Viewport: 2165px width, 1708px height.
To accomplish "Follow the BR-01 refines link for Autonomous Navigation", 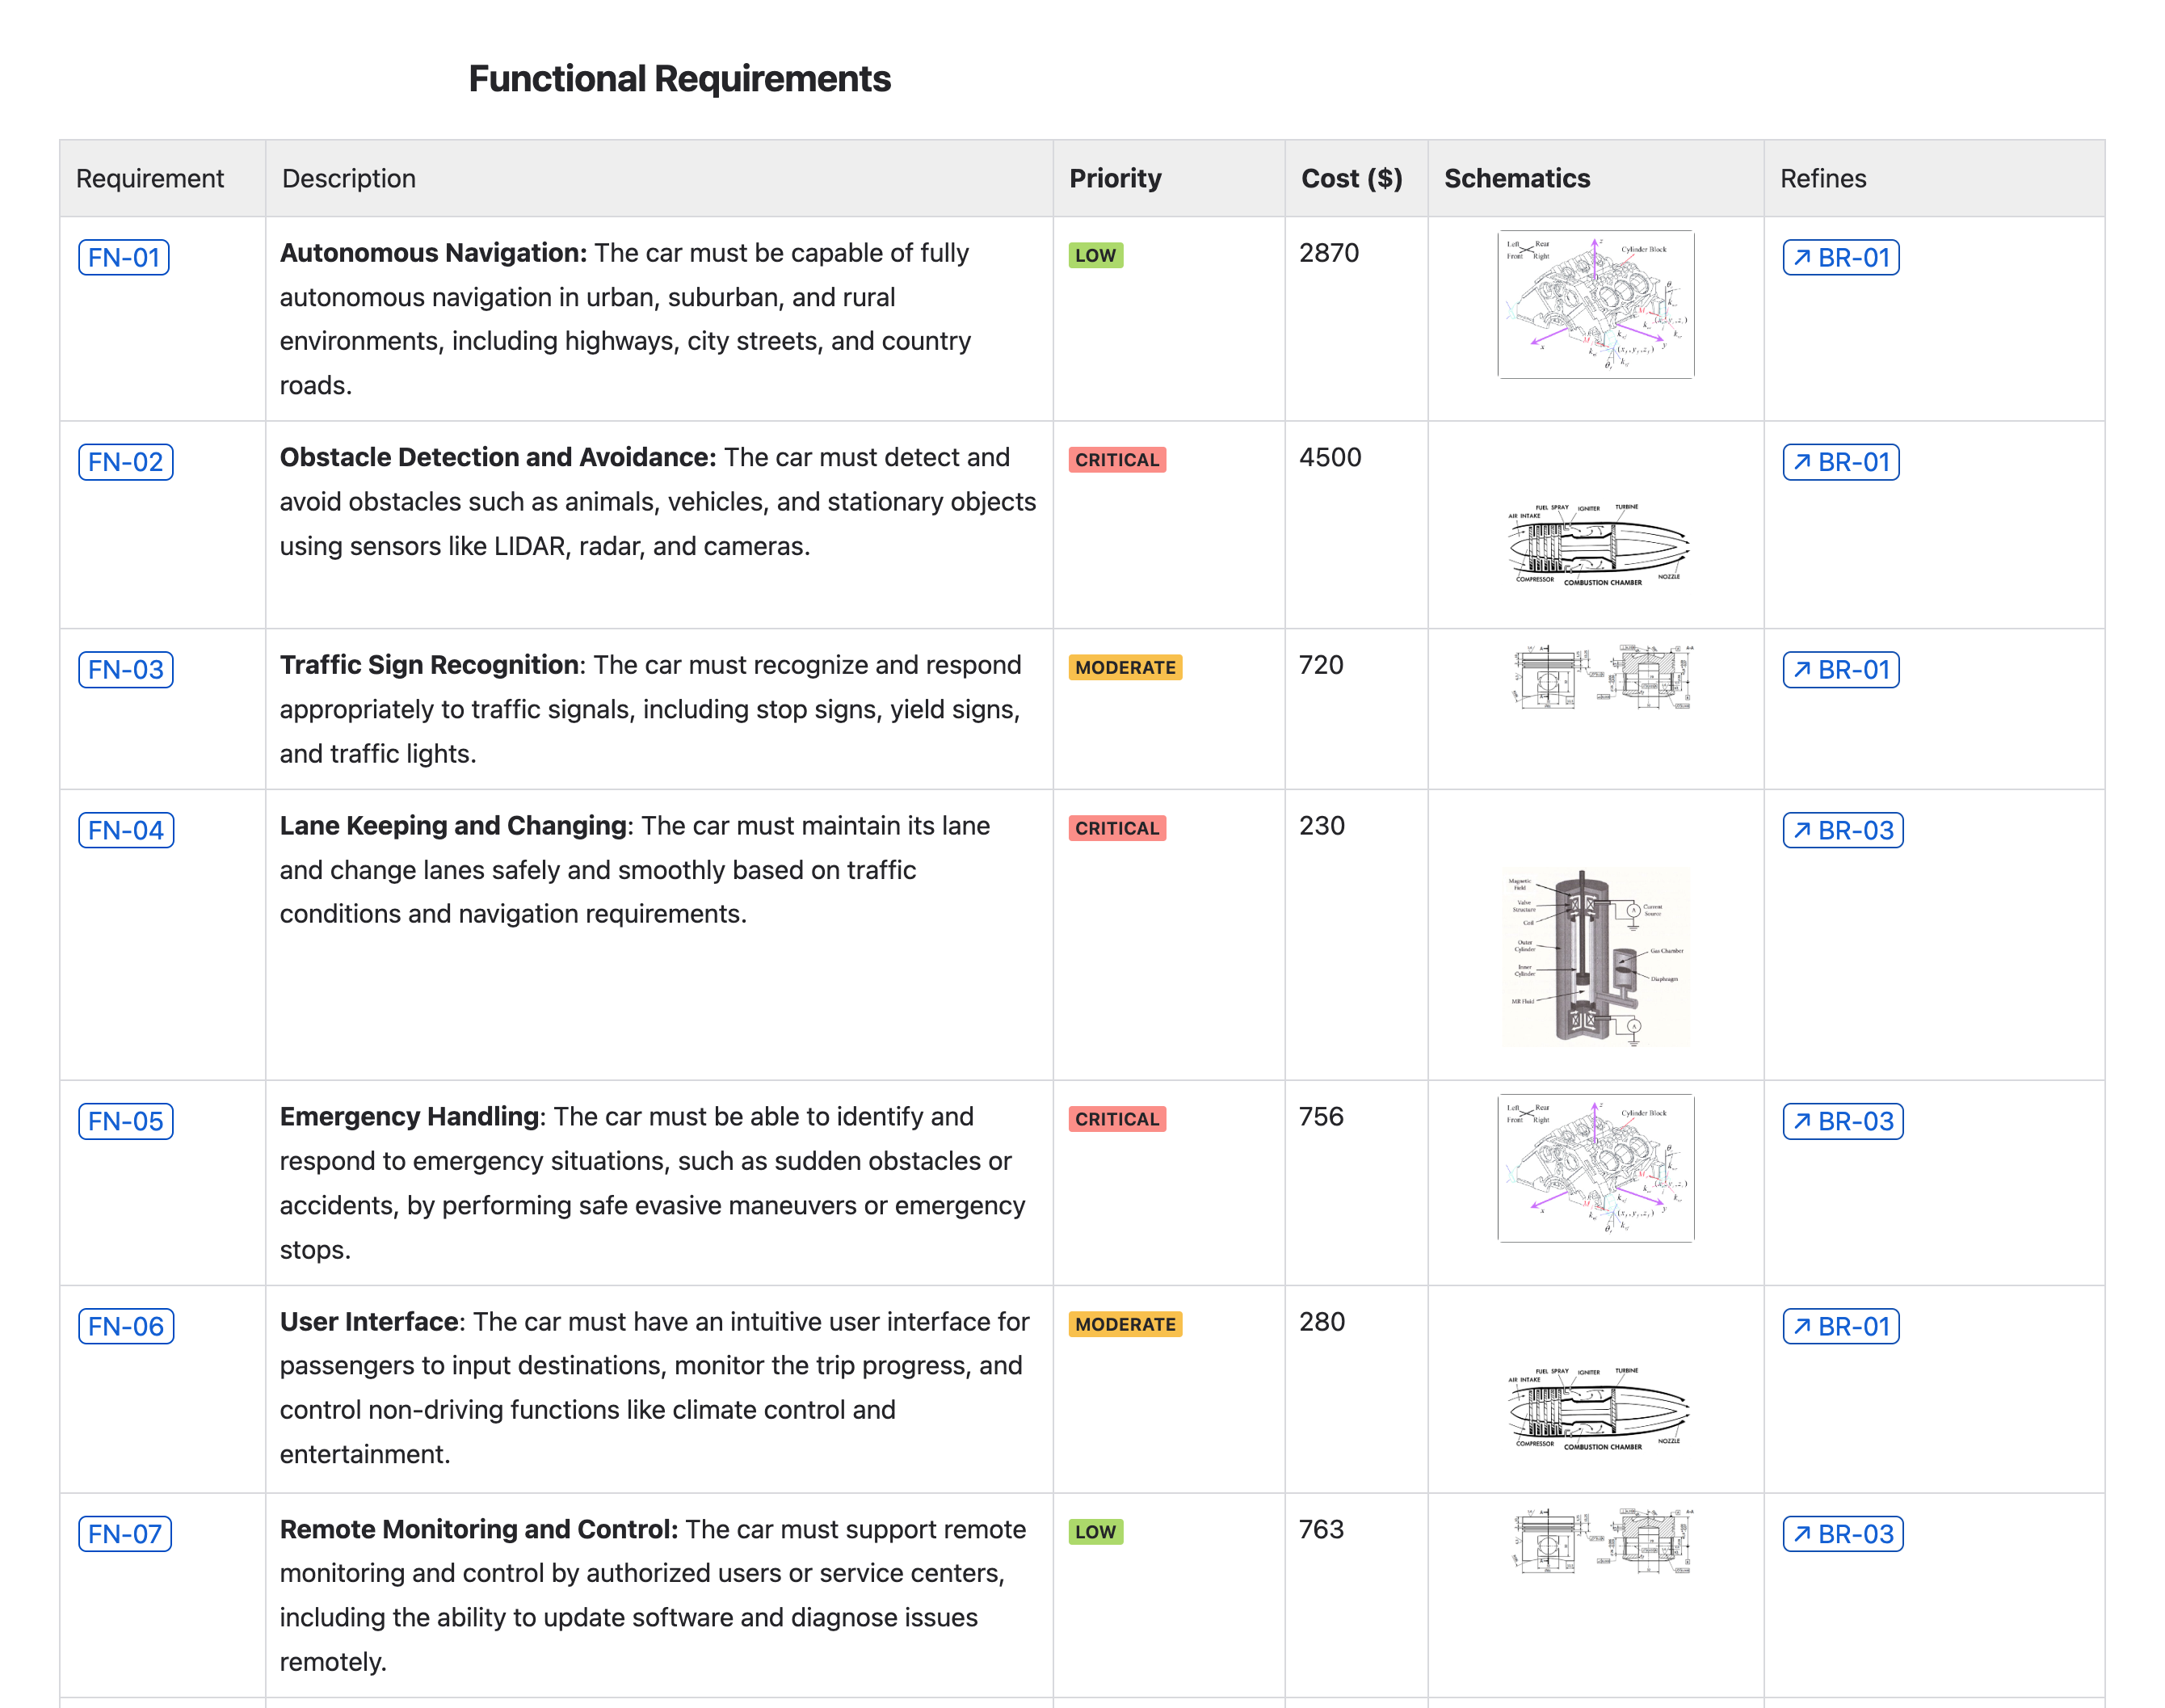I will 1841,257.
